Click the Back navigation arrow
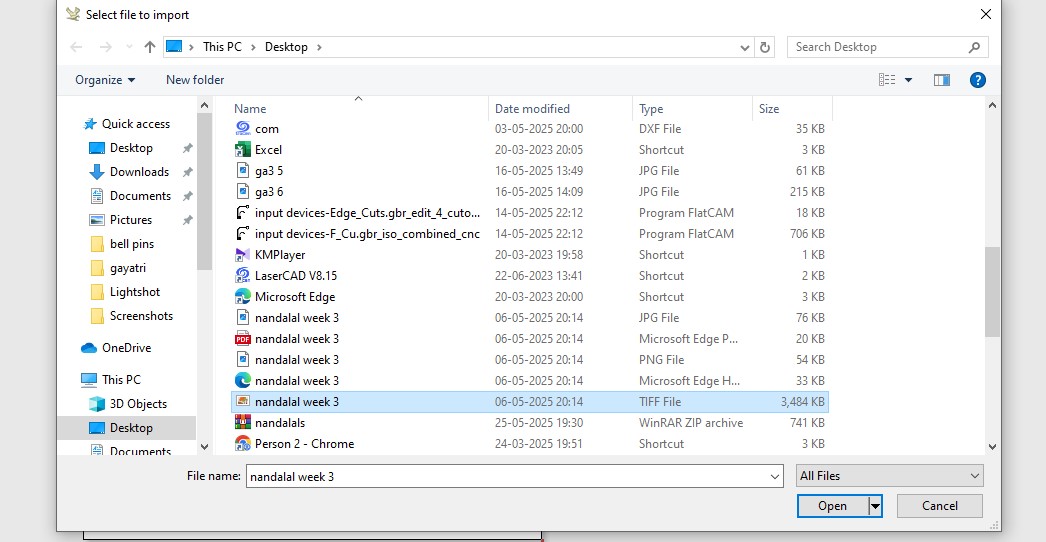Screen dimensions: 1046x542 (x=76, y=47)
